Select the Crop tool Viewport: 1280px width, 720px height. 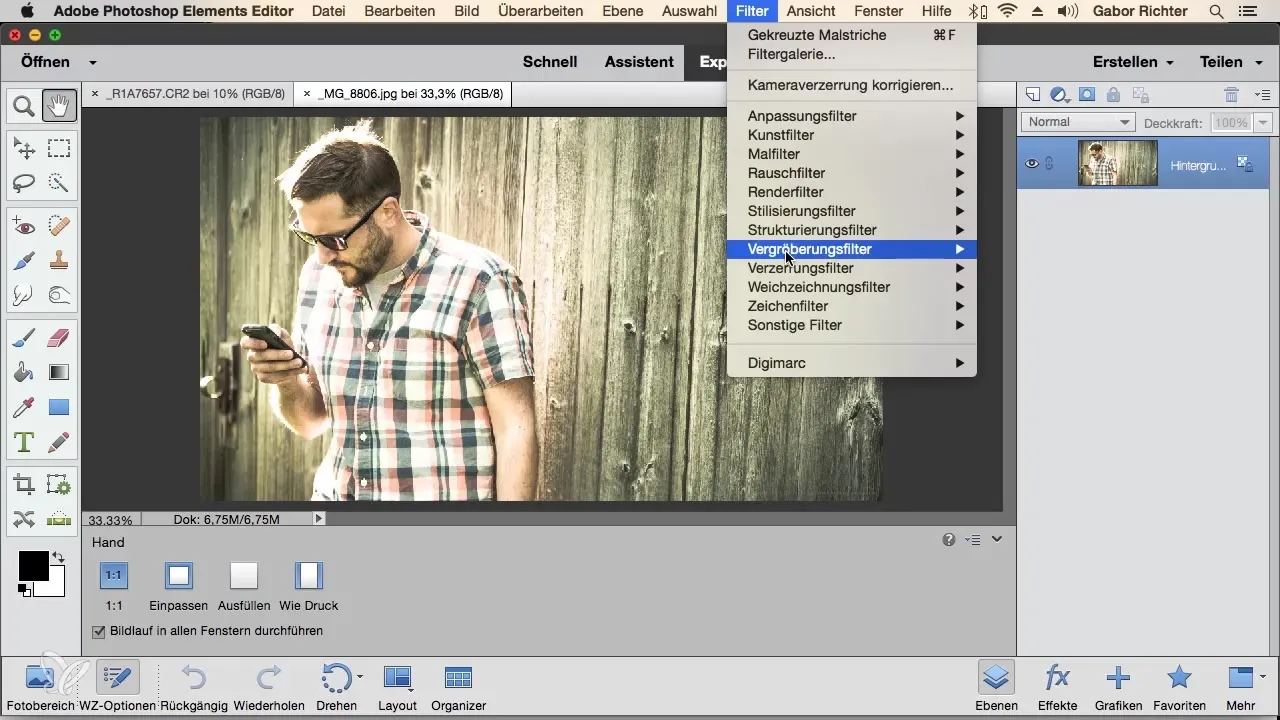[x=24, y=485]
